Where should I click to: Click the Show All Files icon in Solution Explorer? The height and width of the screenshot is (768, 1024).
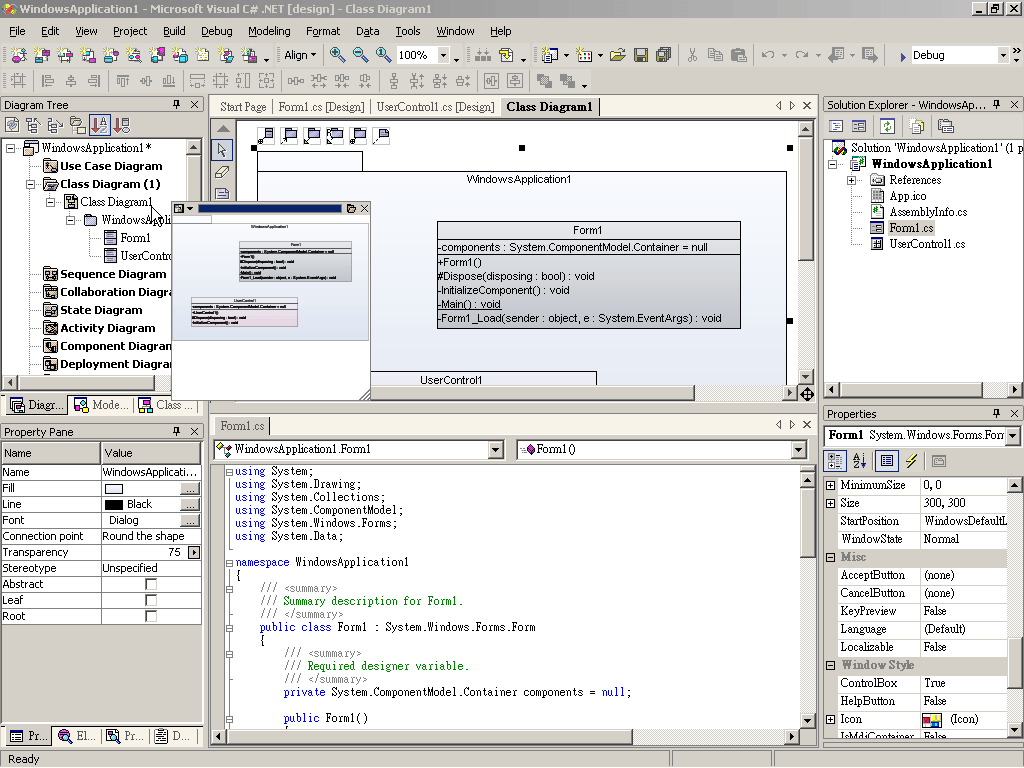(916, 126)
